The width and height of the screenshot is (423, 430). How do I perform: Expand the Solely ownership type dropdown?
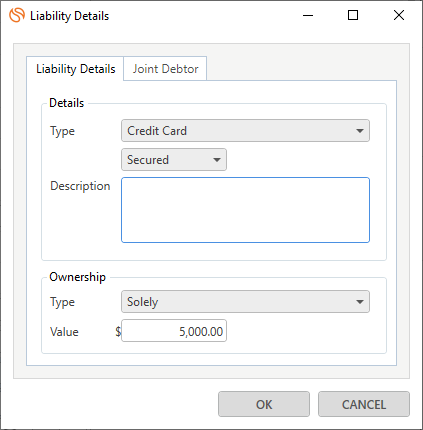pos(245,302)
